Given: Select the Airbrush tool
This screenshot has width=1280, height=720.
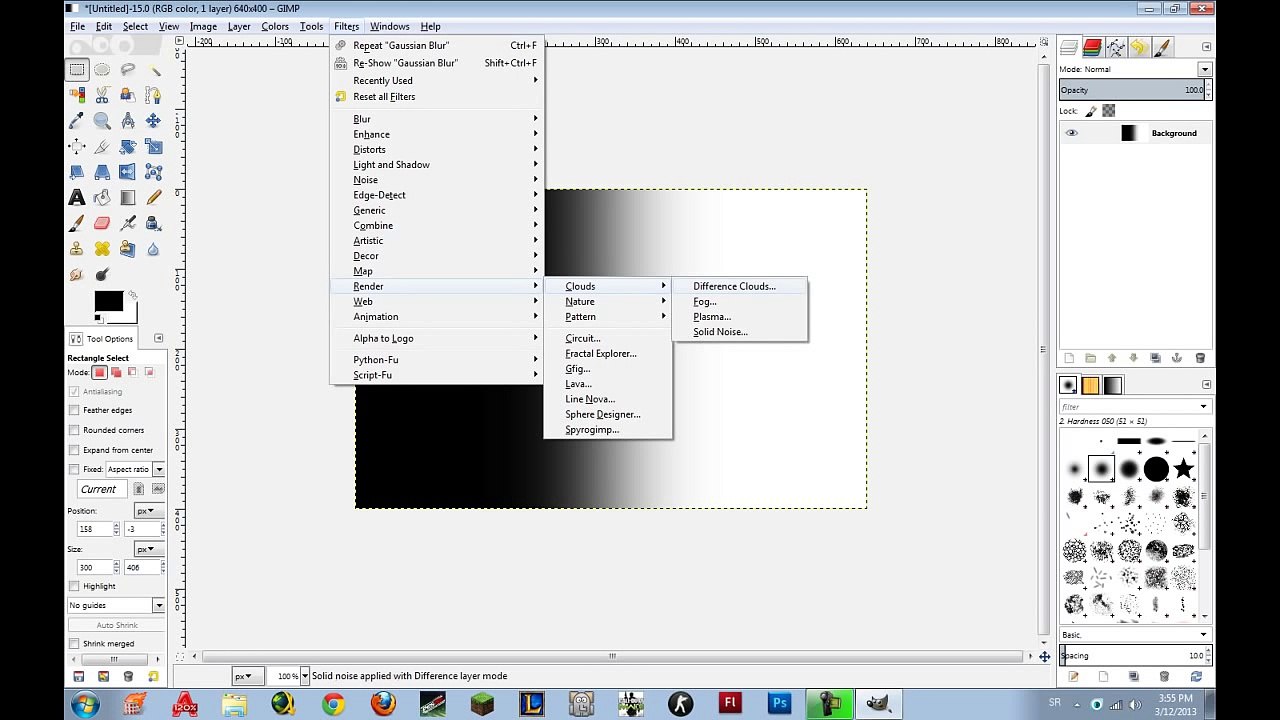Looking at the screenshot, I should point(128,224).
